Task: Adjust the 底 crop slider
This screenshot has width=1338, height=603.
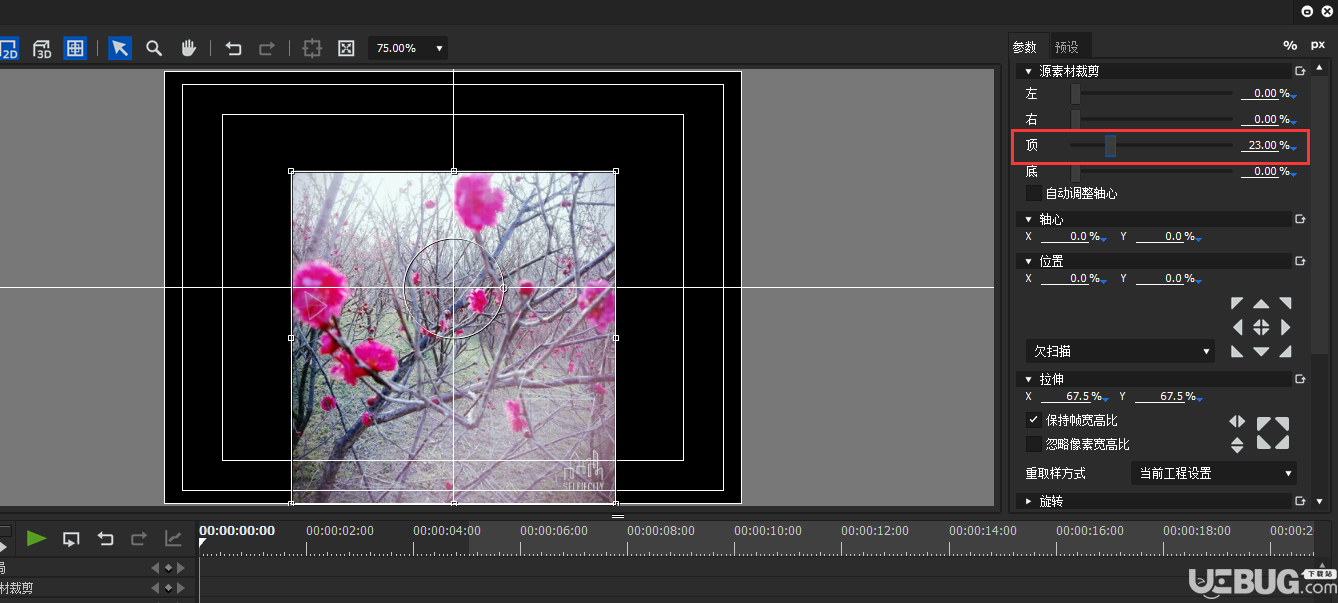Action: (x=1151, y=172)
